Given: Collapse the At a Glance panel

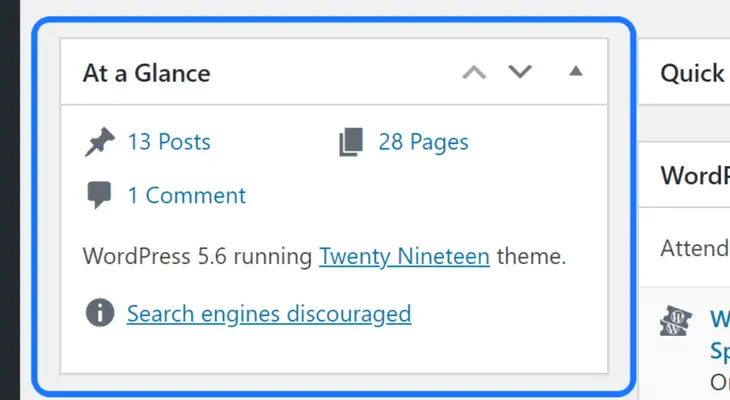Looking at the screenshot, I should 575,71.
